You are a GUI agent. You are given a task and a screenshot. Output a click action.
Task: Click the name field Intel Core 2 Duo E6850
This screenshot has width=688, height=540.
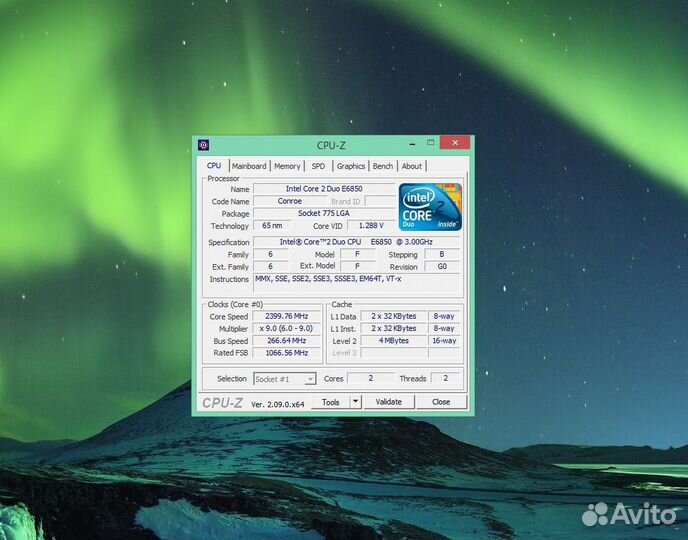coord(324,189)
